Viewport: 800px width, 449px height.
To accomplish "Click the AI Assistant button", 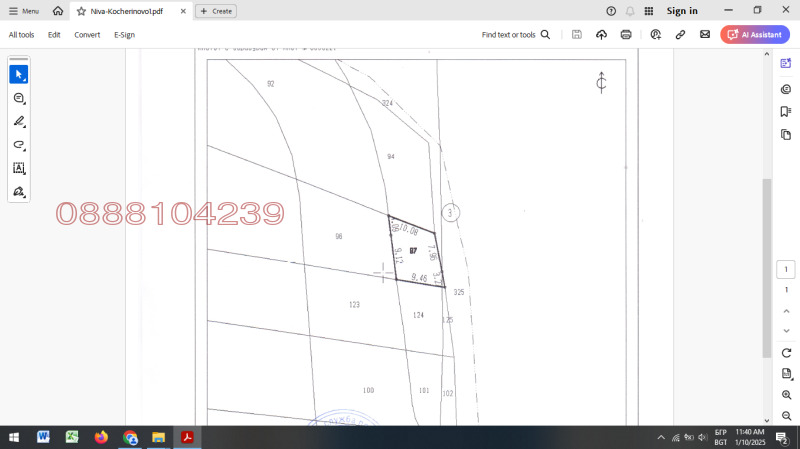I will point(755,34).
